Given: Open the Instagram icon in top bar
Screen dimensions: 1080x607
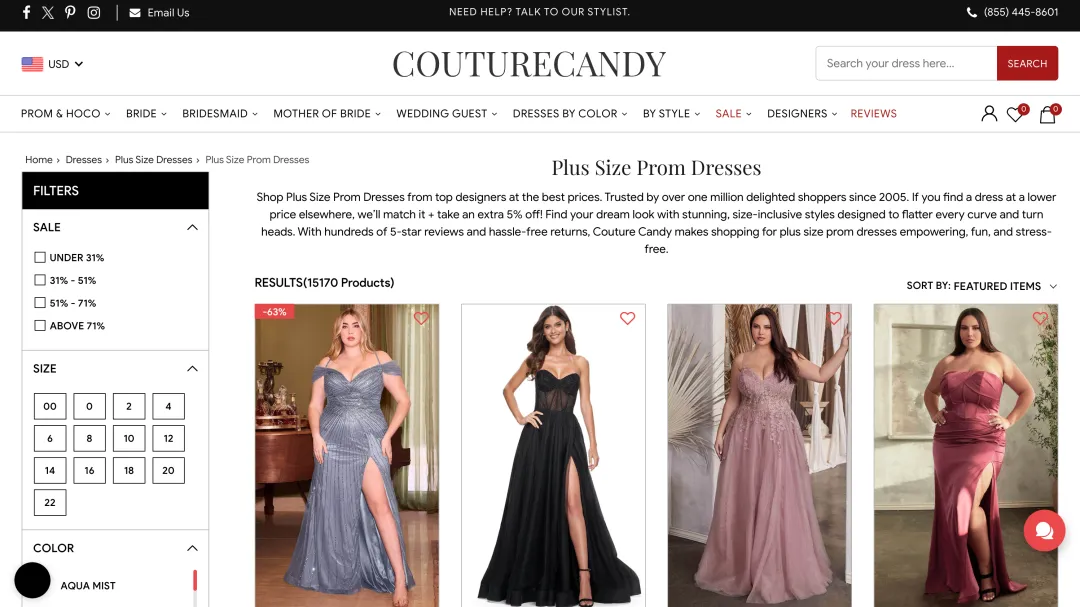Looking at the screenshot, I should coord(94,12).
